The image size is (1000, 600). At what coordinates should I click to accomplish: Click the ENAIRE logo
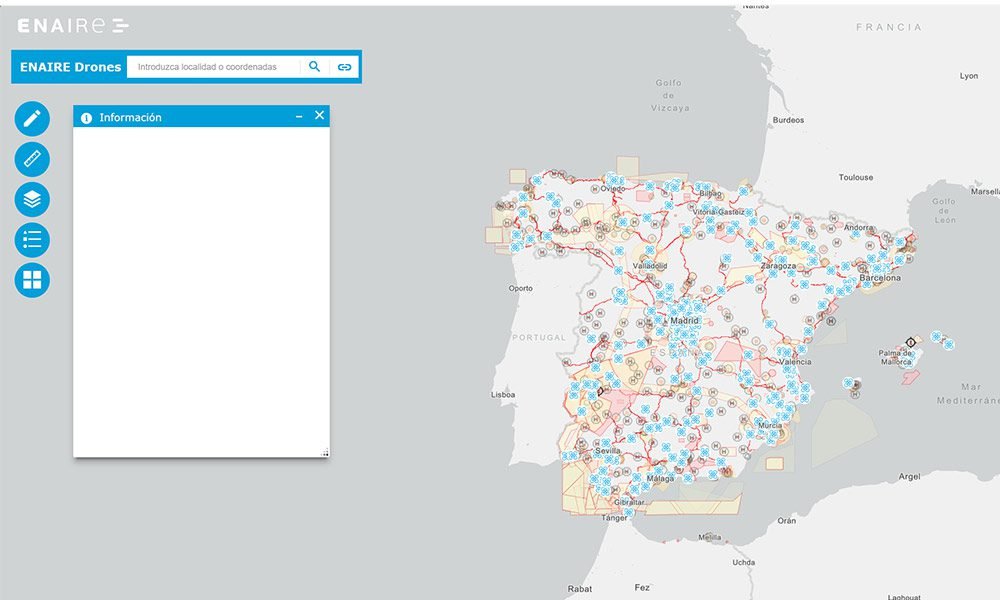pyautogui.click(x=73, y=26)
